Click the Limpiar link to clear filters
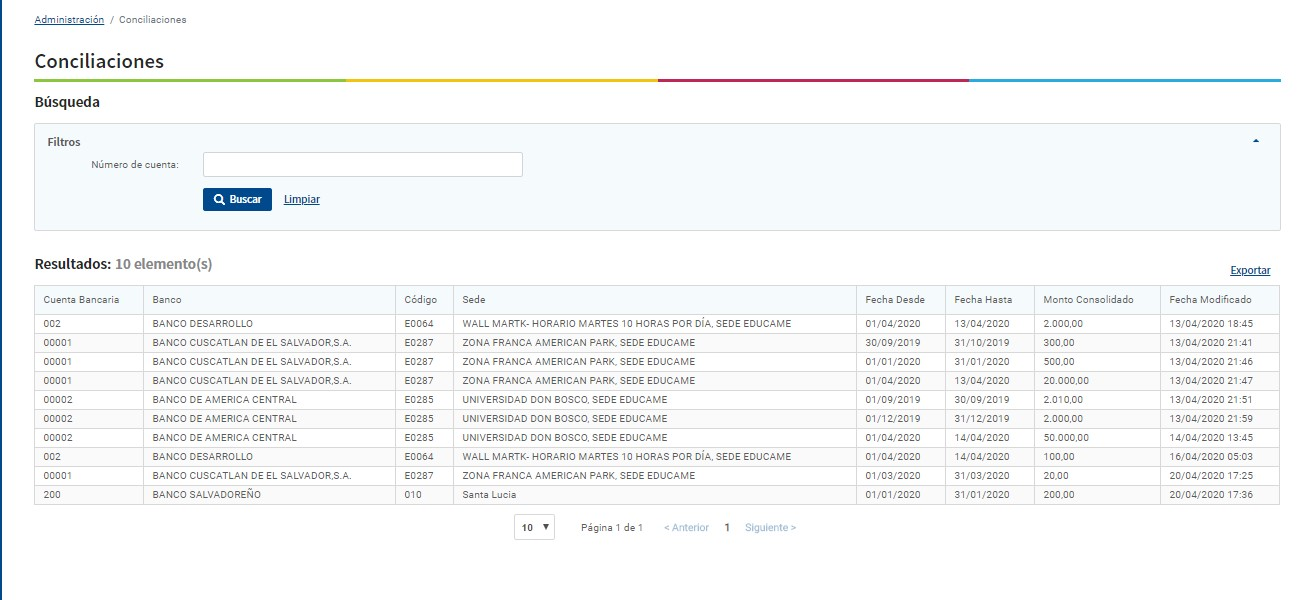The width and height of the screenshot is (1313, 600). click(301, 199)
